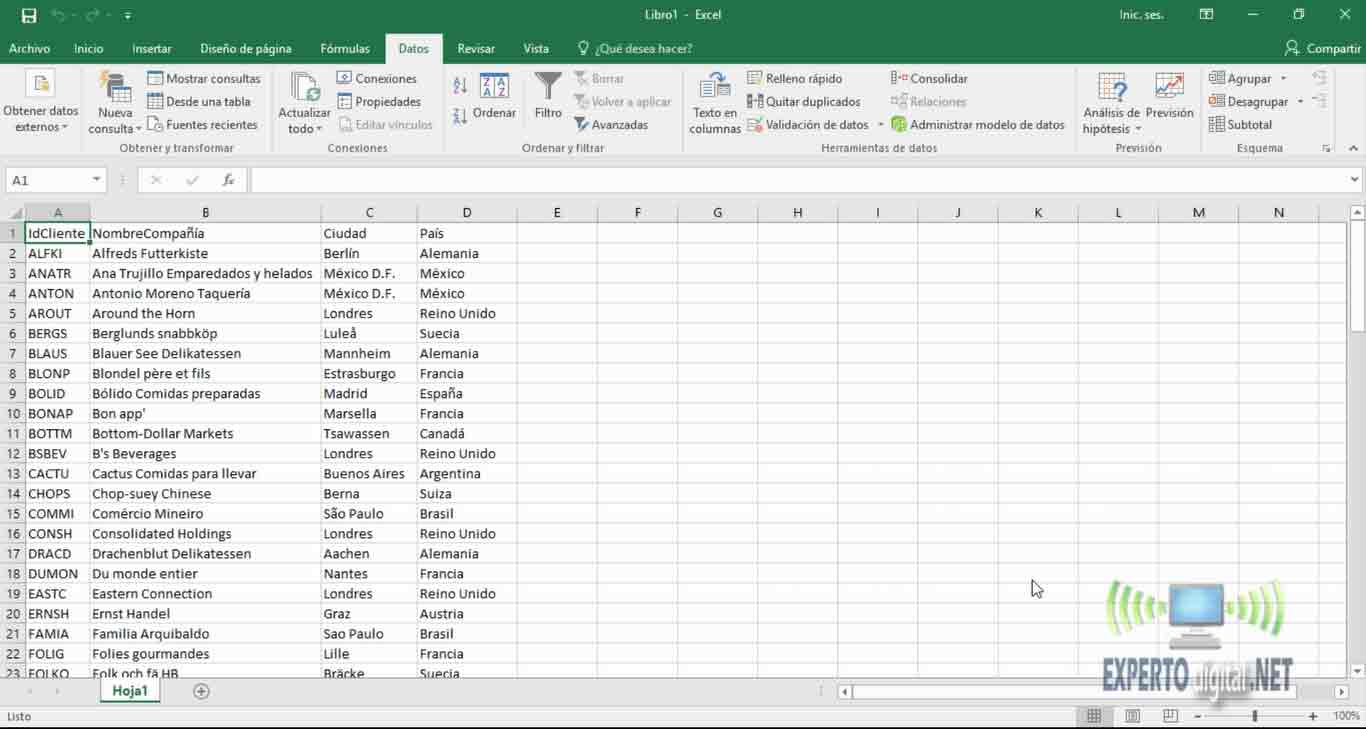Screen dimensions: 1366x729
Task: Open the Avanzadas sort option
Action: 611,124
